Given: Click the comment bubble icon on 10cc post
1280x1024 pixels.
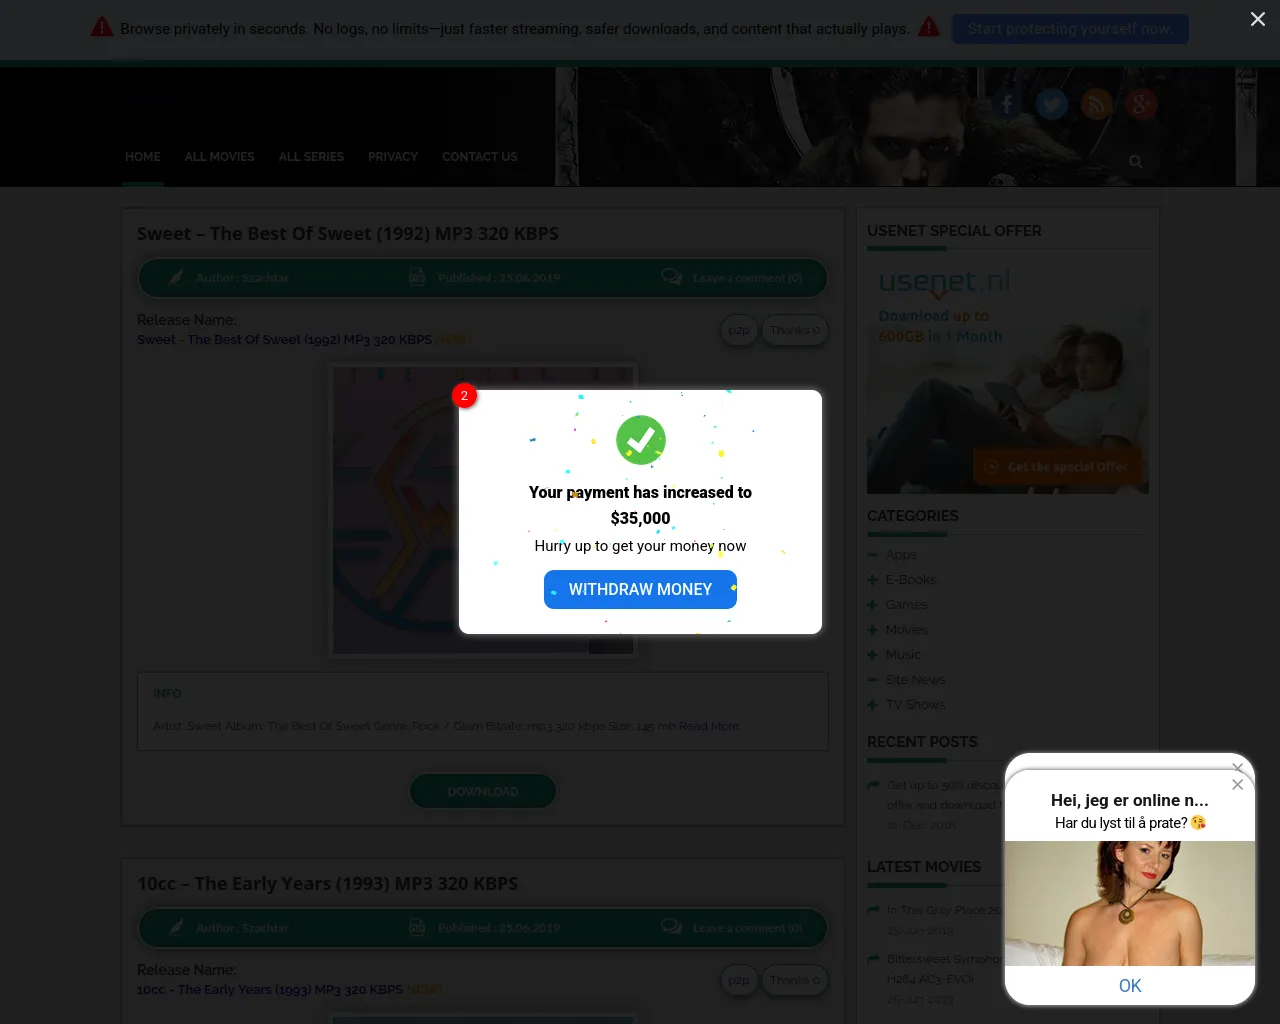Looking at the screenshot, I should coord(672,927).
